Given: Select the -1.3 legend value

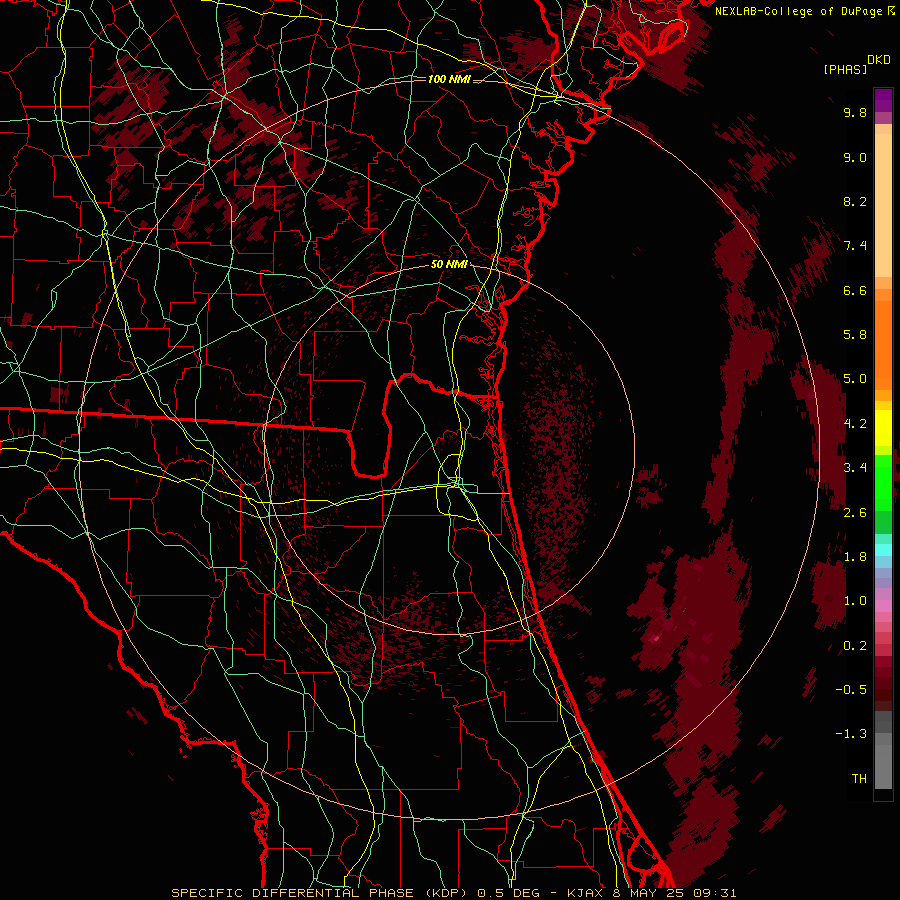Looking at the screenshot, I should 851,734.
